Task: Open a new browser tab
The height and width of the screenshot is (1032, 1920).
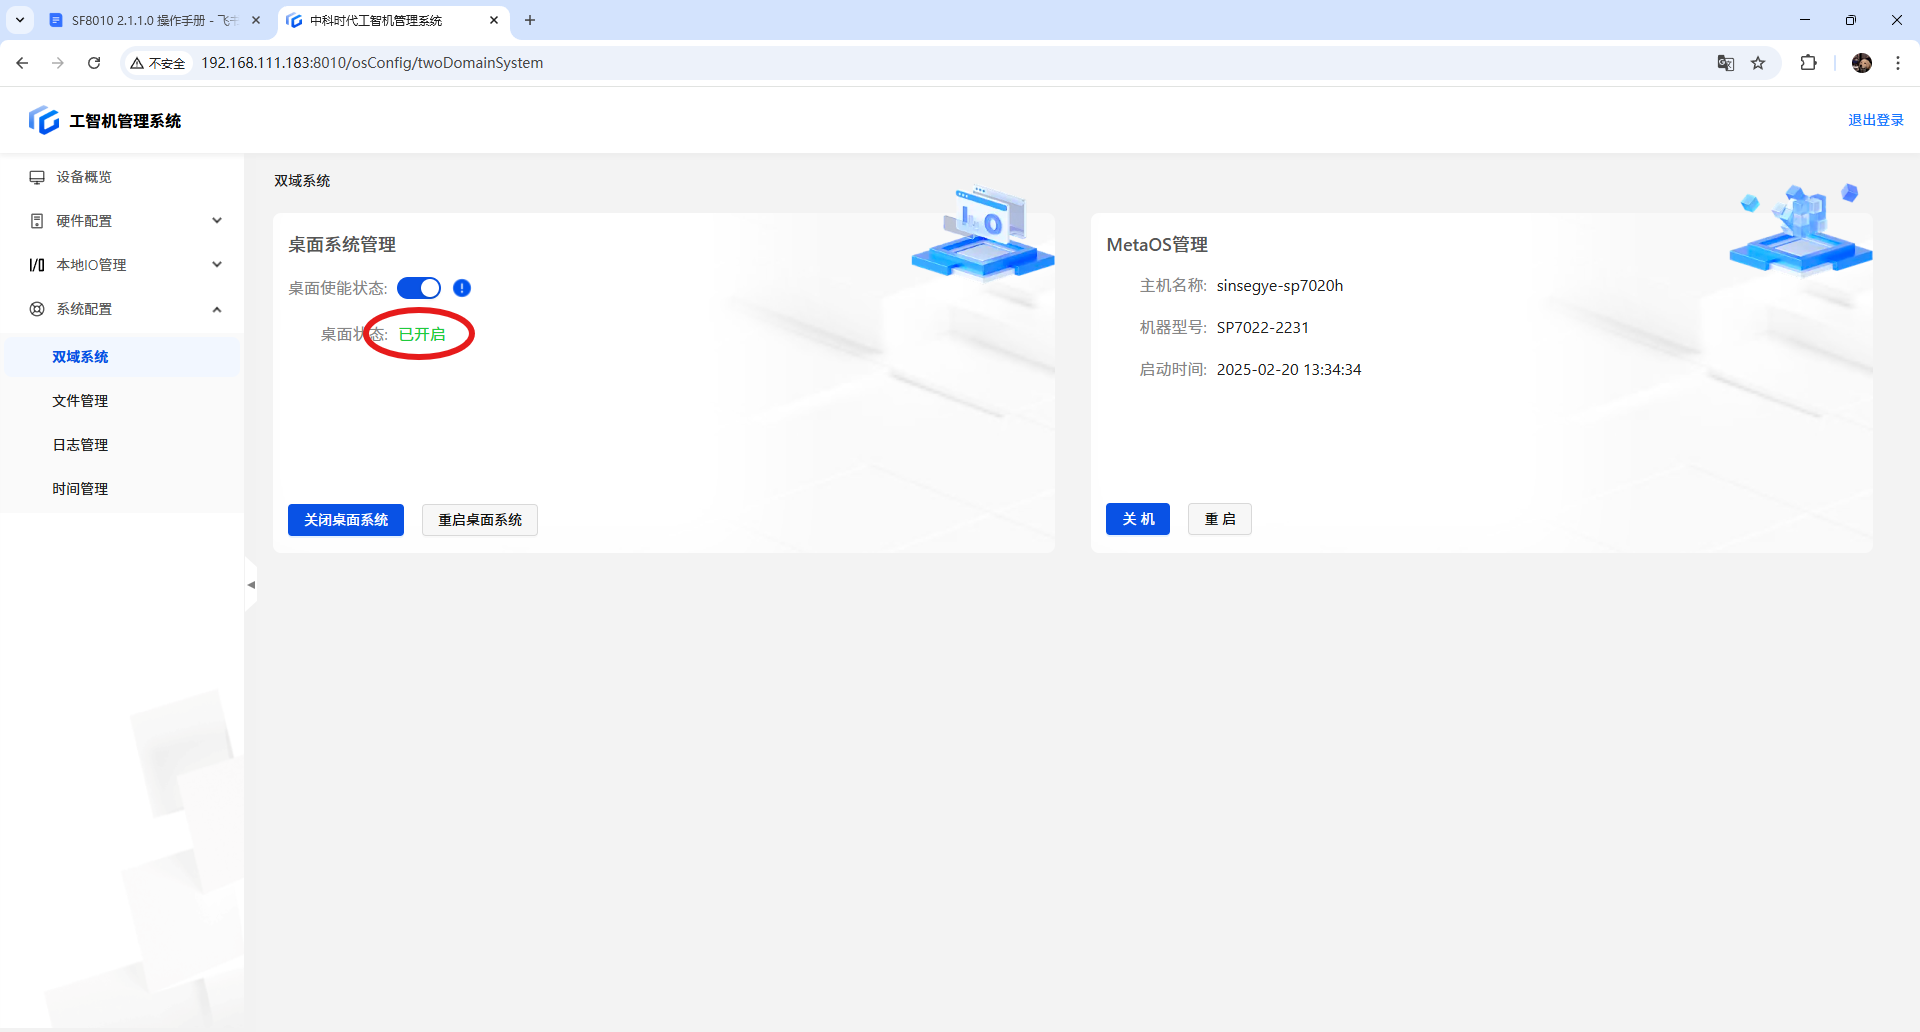Action: (x=530, y=20)
